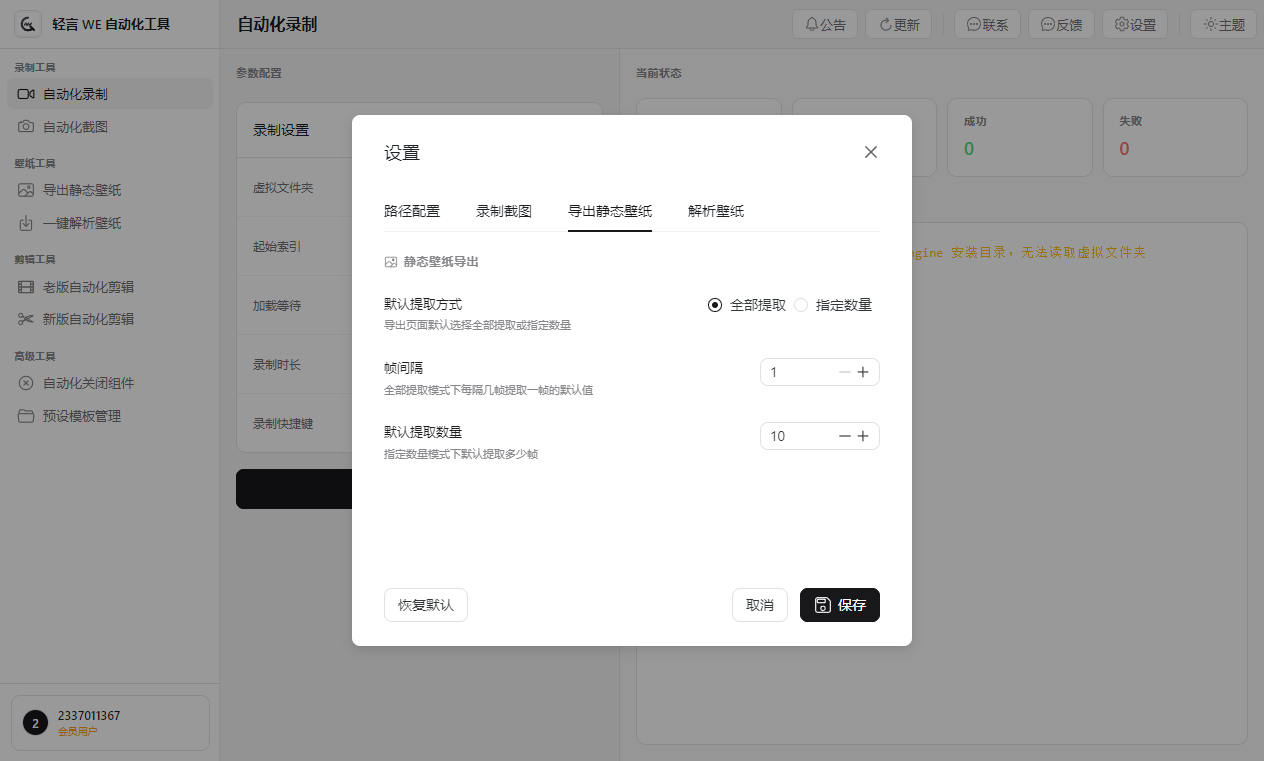
Task: Open the 公告 announcements panel
Action: [x=824, y=24]
